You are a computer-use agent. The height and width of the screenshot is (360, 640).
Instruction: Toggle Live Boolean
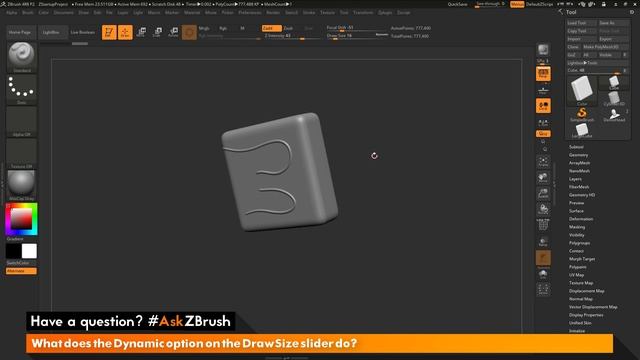[82, 32]
